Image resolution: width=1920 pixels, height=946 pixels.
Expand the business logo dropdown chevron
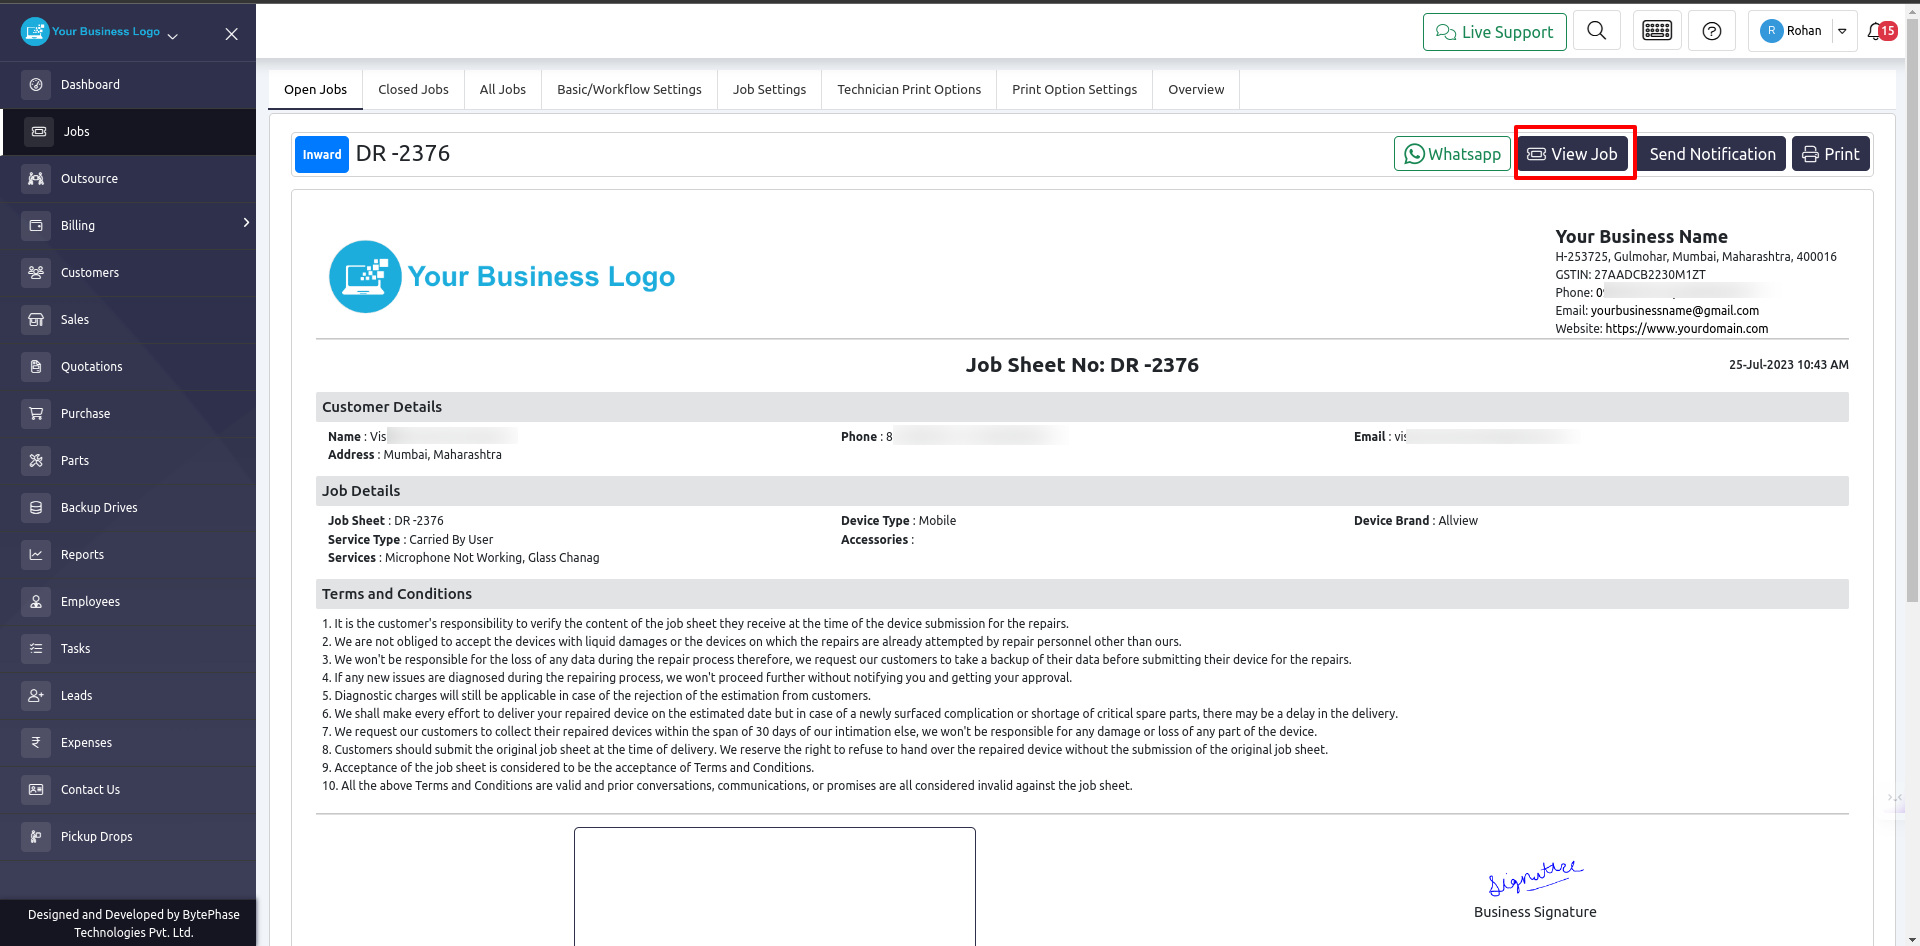(x=173, y=36)
